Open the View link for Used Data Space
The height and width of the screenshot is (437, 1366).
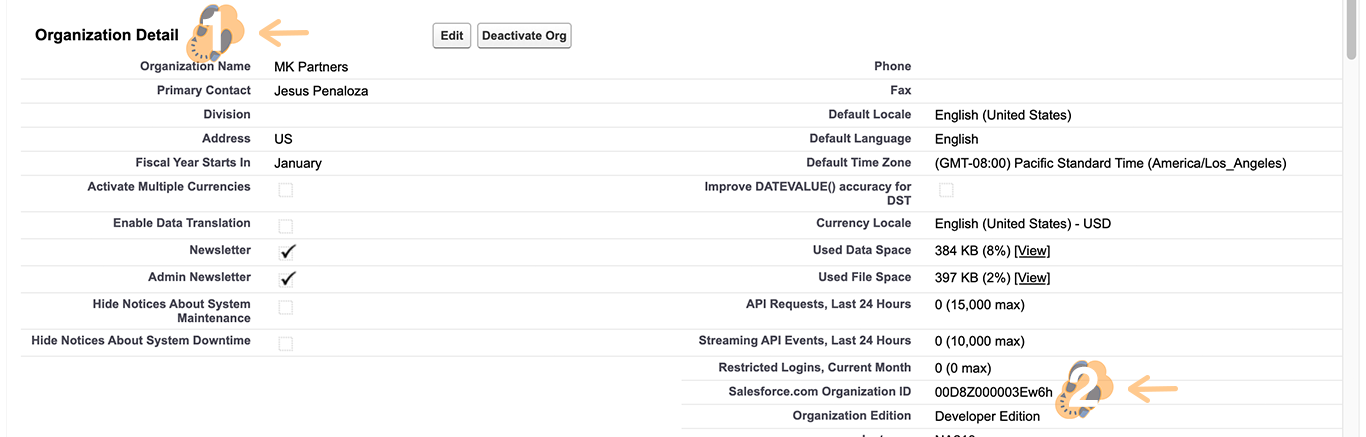pyautogui.click(x=1032, y=251)
